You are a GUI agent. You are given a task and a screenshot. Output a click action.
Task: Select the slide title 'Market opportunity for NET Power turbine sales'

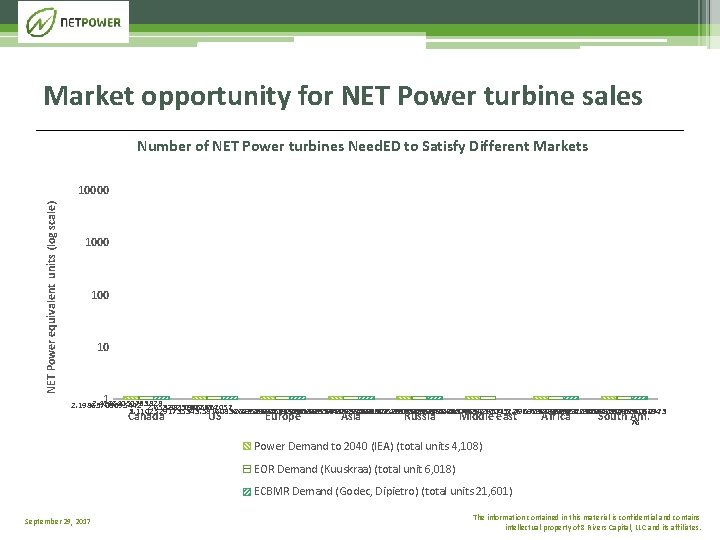pyautogui.click(x=343, y=96)
